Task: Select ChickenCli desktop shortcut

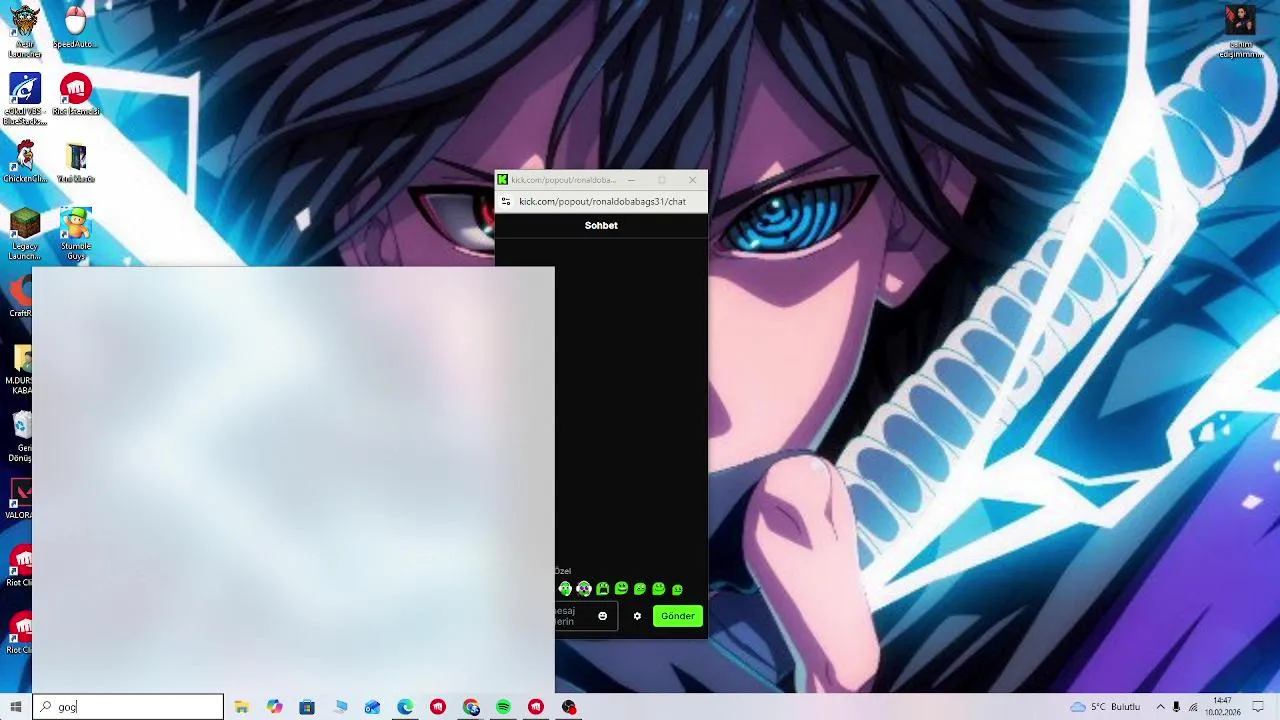Action: (25, 162)
